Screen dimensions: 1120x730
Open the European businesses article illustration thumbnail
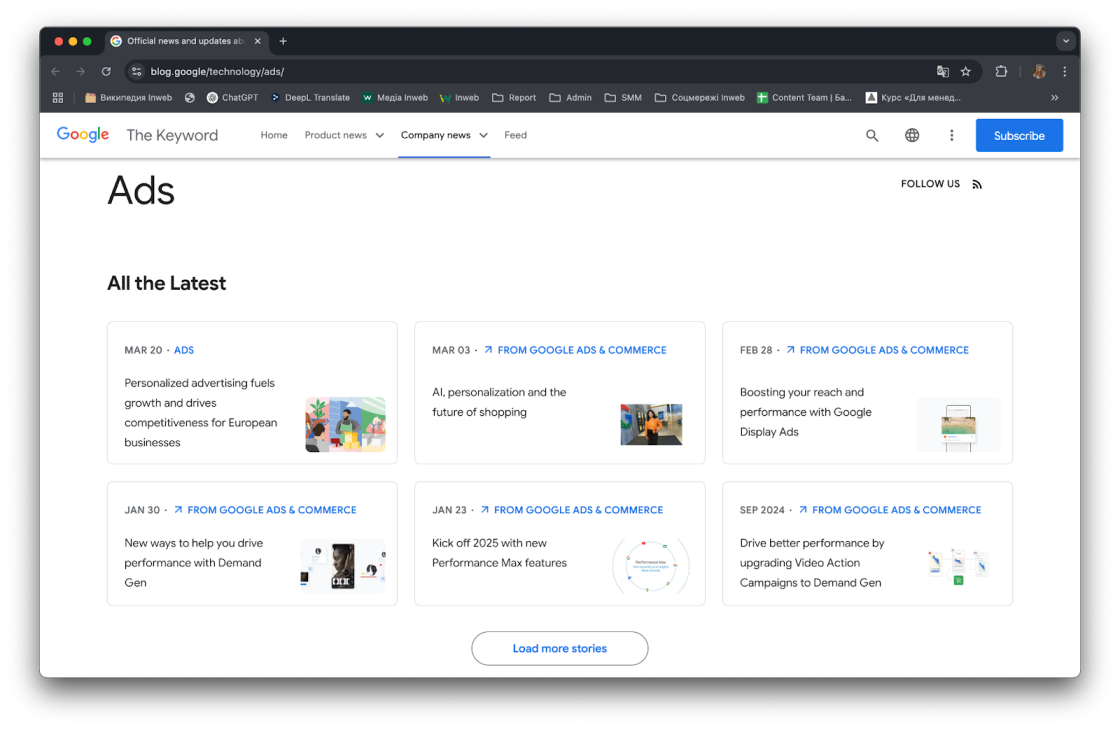click(346, 425)
